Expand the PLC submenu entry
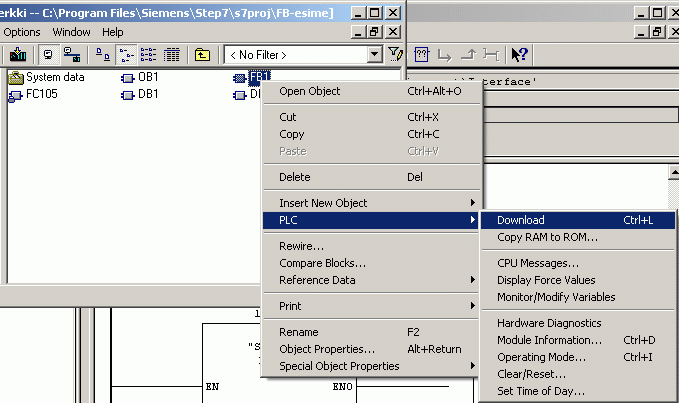Viewport: 679px width, 403px height. pos(371,220)
